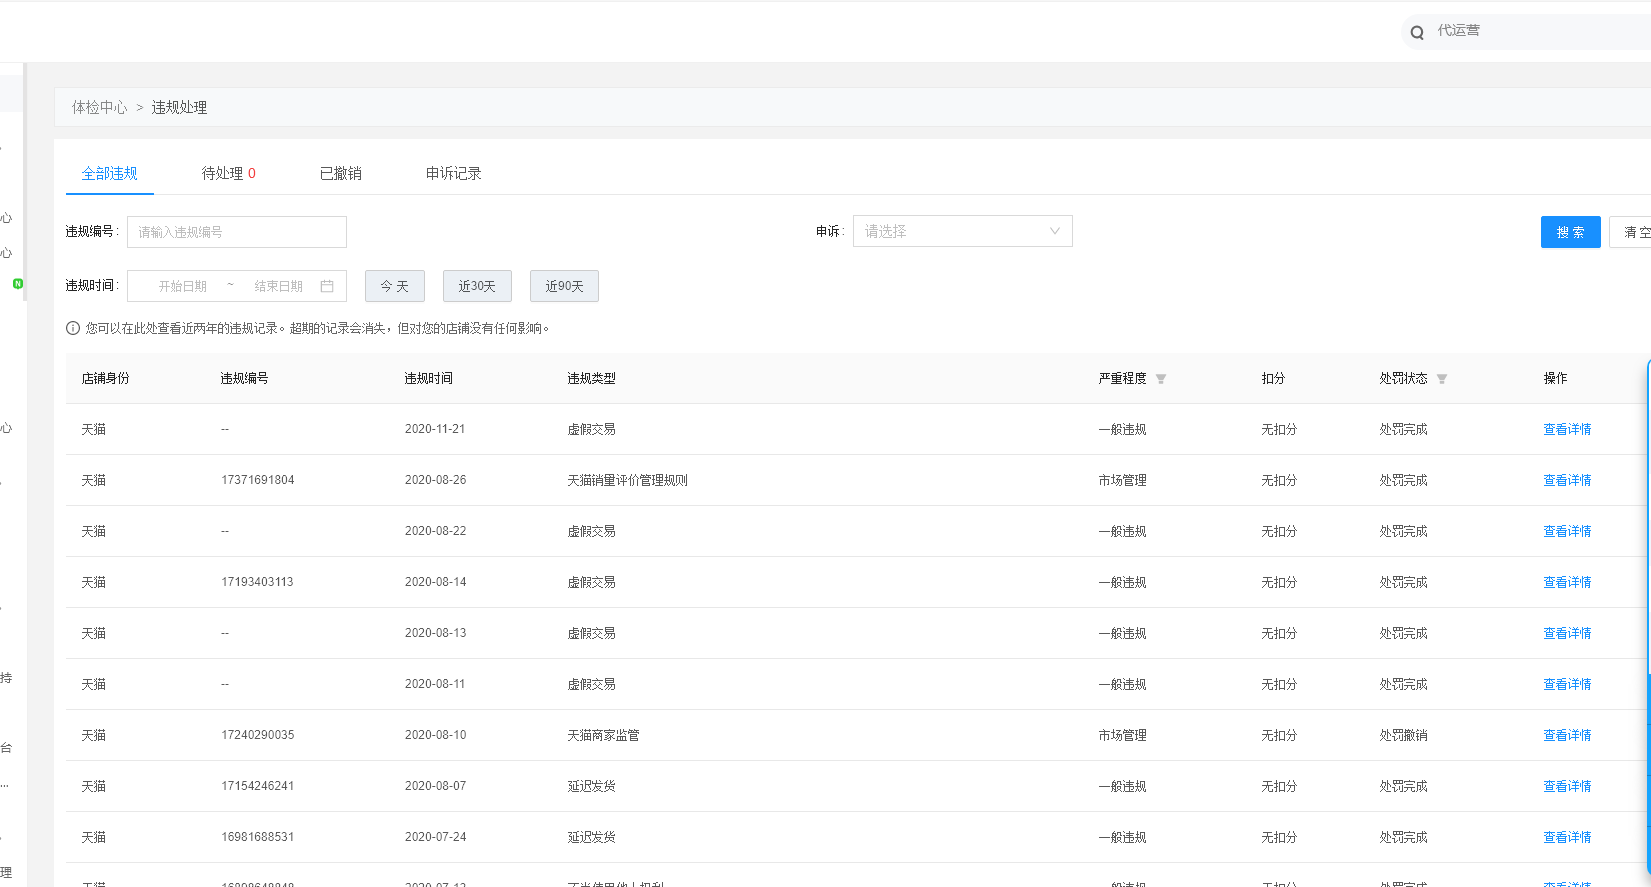Select the 今天 quick filter
Viewport: 1651px width, 887px height.
click(395, 286)
